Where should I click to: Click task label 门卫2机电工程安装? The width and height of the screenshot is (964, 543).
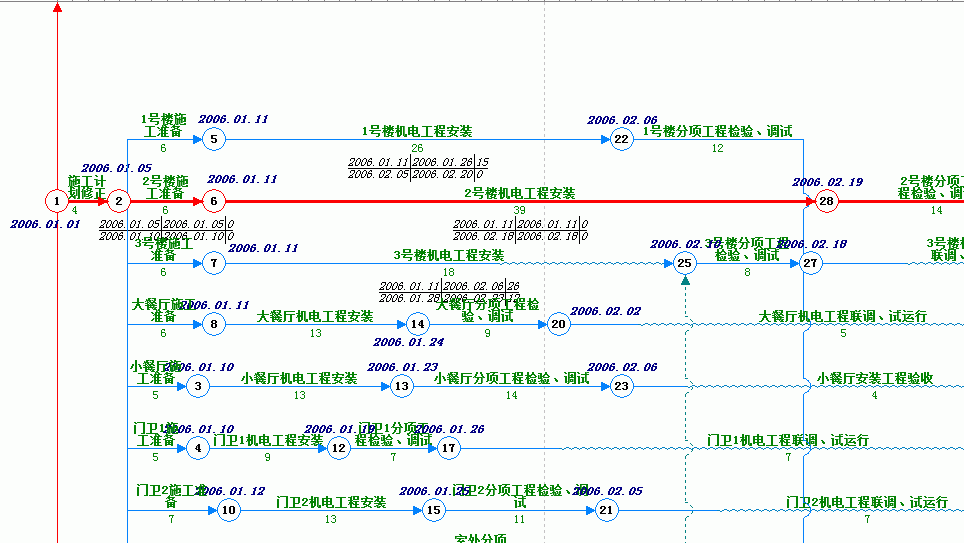pyautogui.click(x=331, y=502)
